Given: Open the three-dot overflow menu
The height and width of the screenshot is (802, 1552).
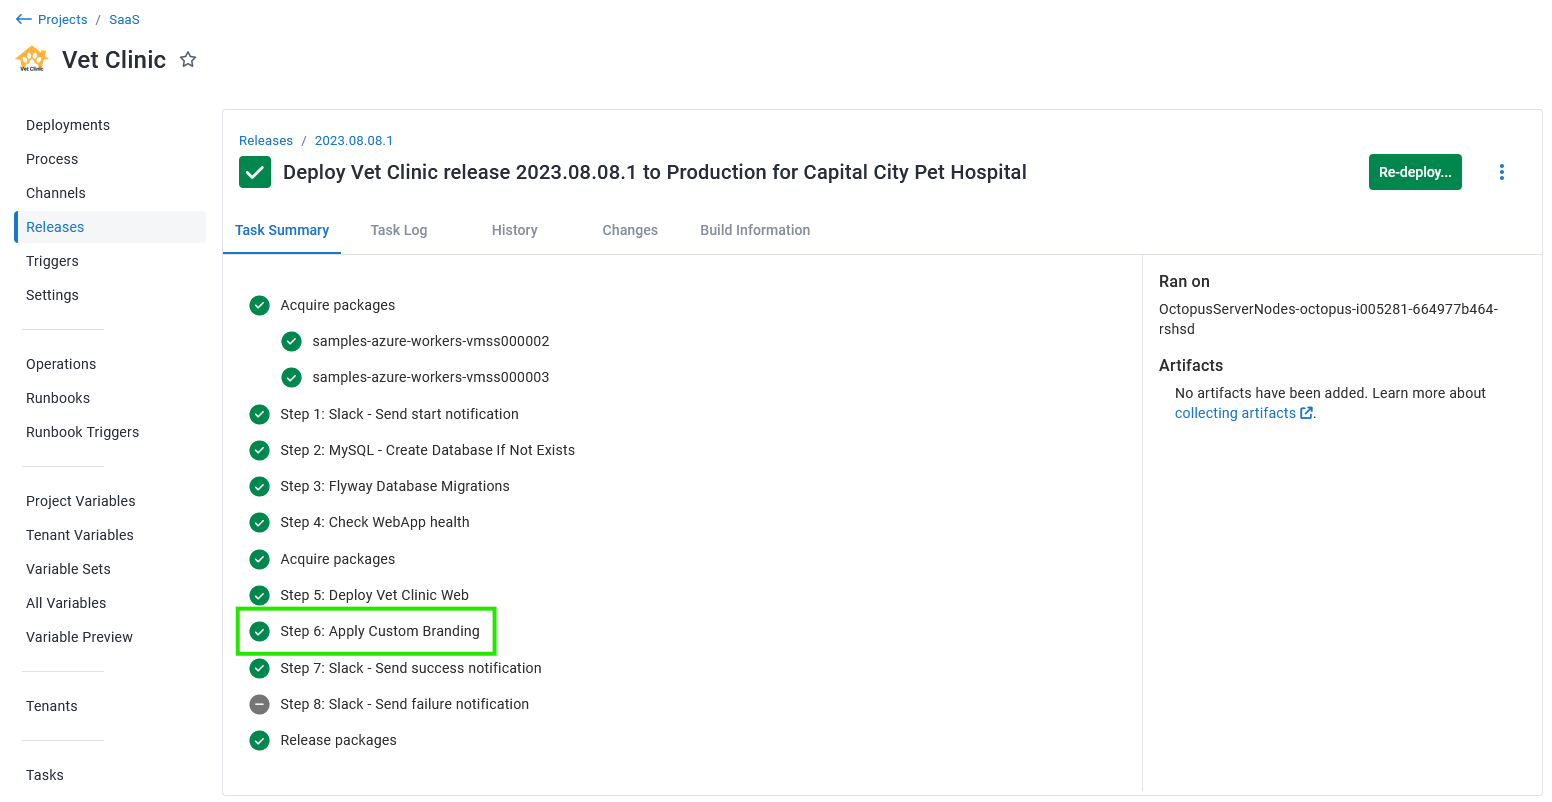Looking at the screenshot, I should pyautogui.click(x=1501, y=172).
